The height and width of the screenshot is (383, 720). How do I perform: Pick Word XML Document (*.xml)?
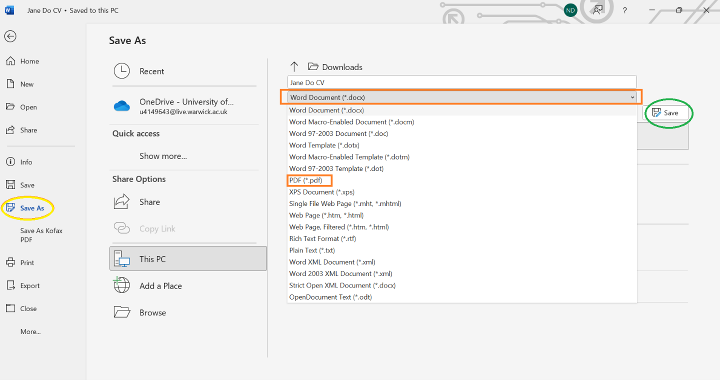[x=332, y=262]
